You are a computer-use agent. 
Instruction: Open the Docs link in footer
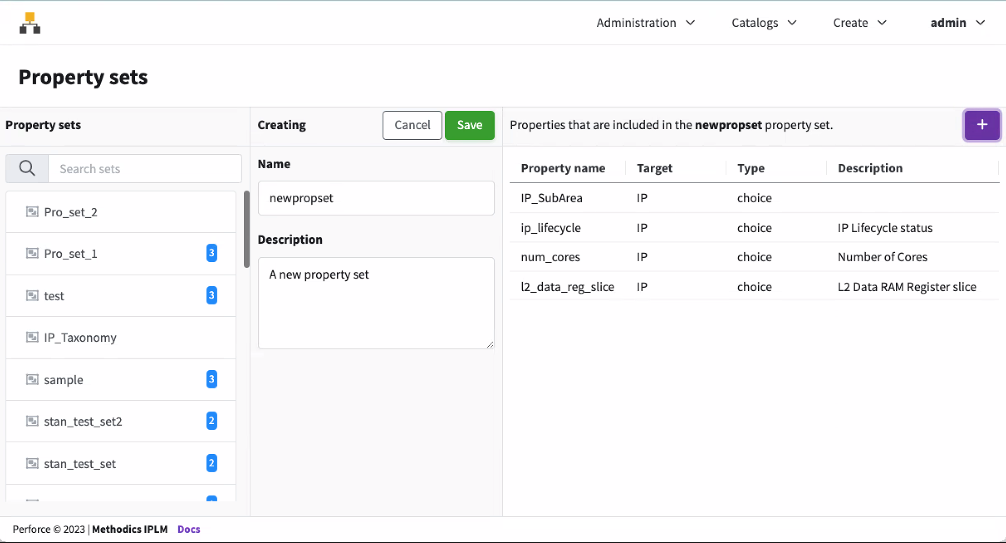point(188,529)
